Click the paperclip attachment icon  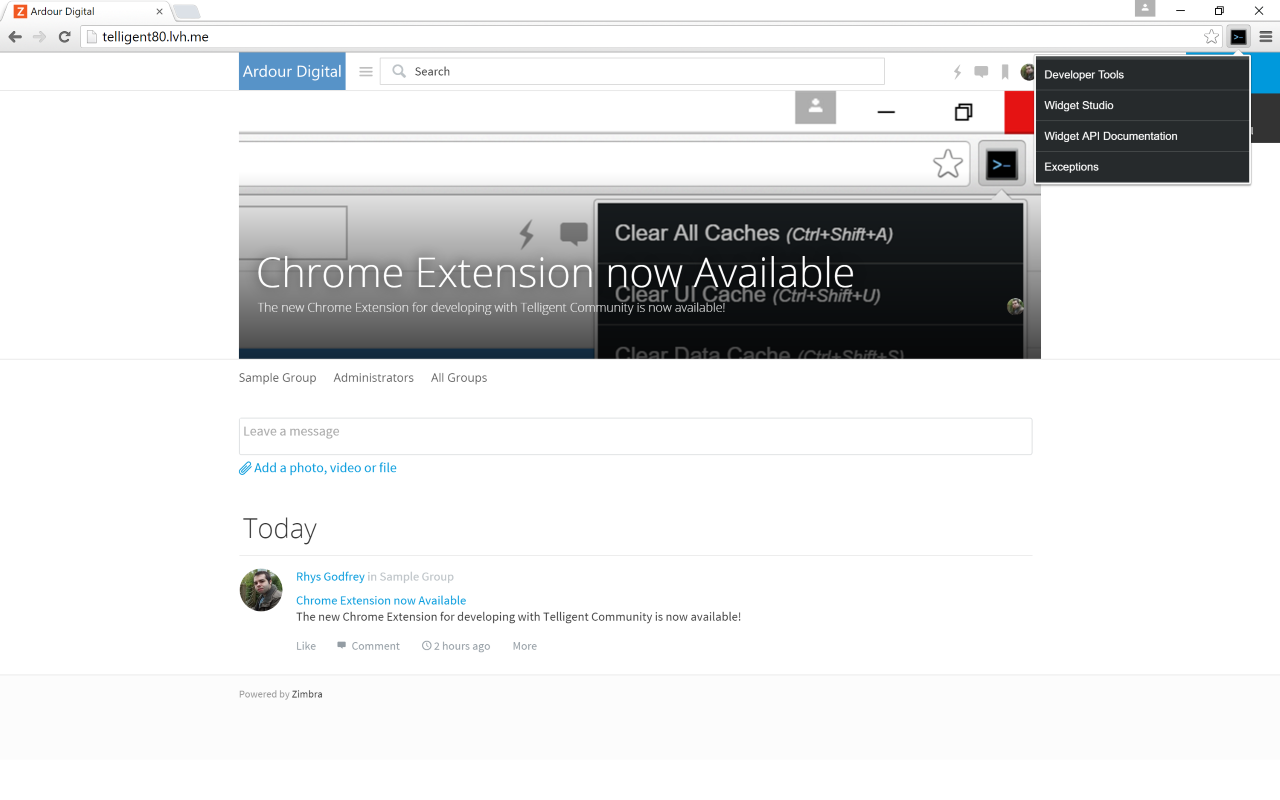click(x=245, y=467)
